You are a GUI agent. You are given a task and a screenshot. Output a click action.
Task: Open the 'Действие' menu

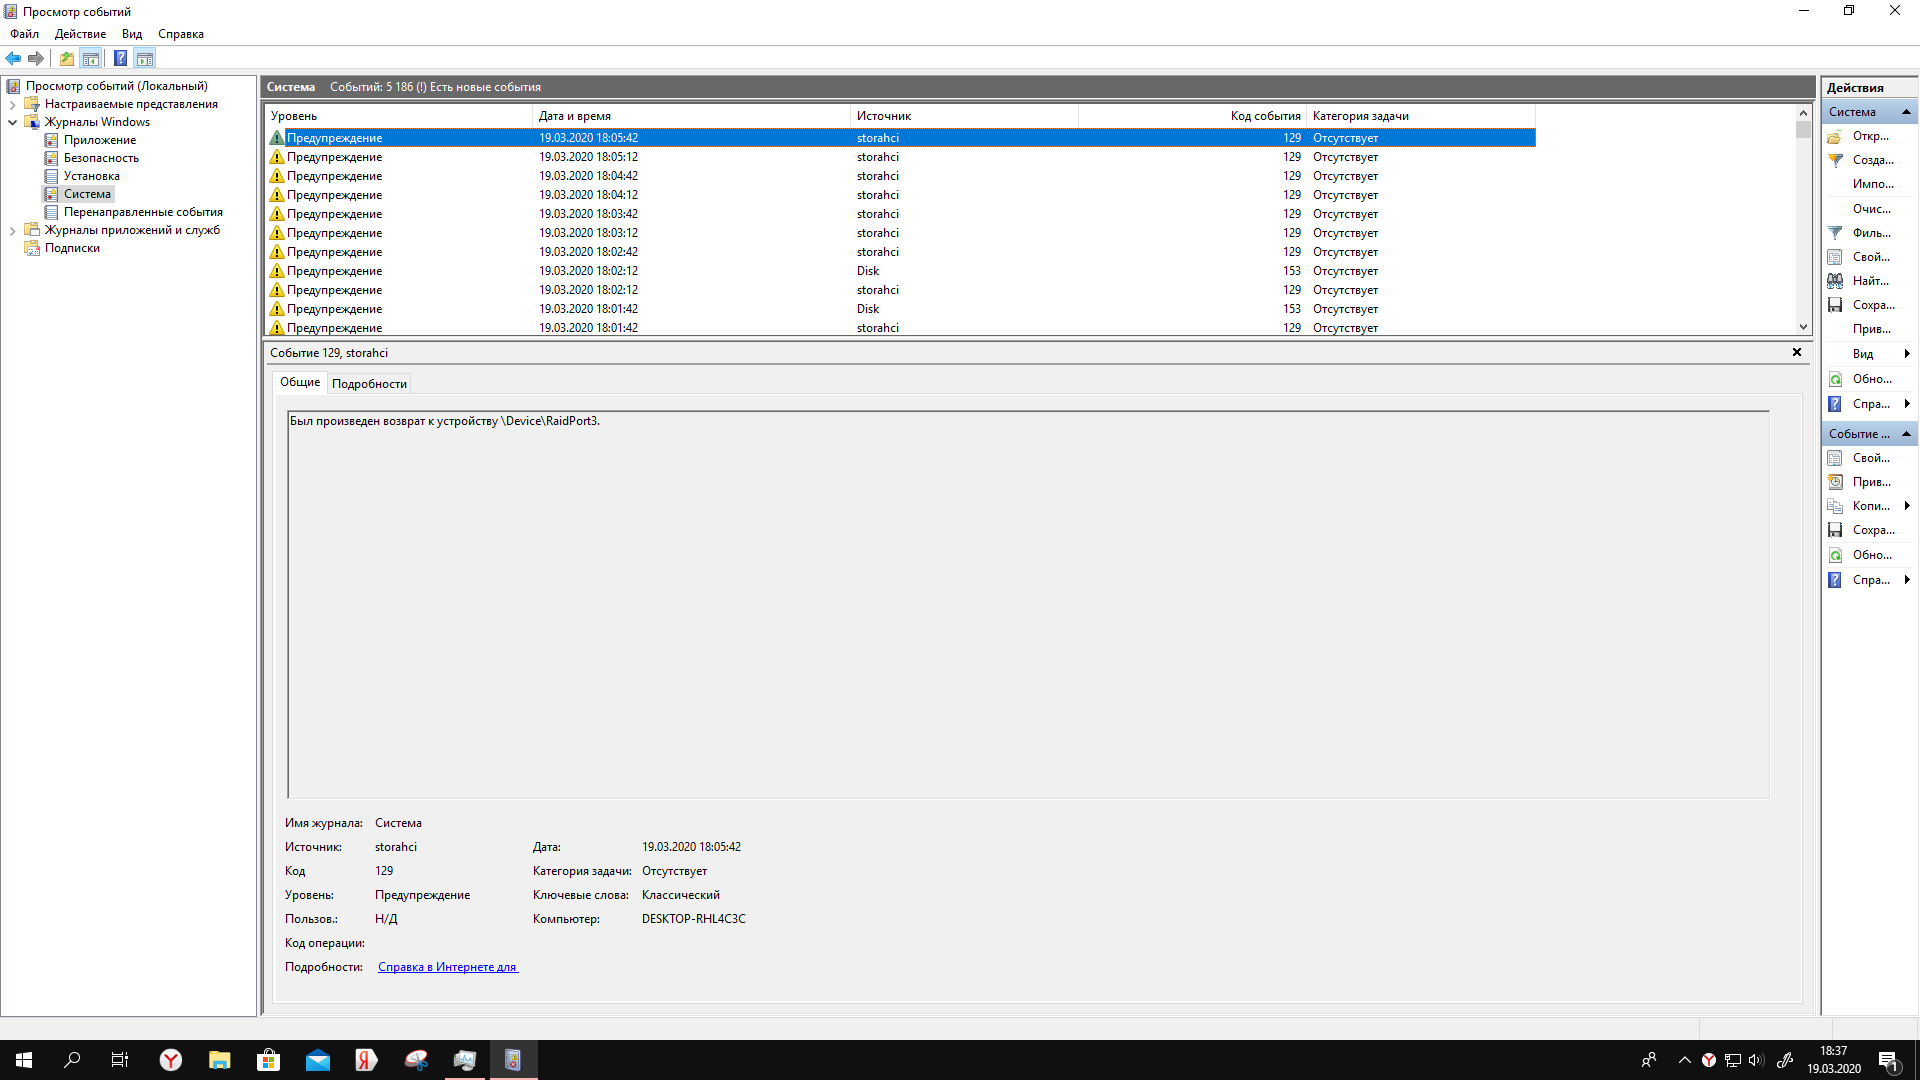[x=80, y=34]
